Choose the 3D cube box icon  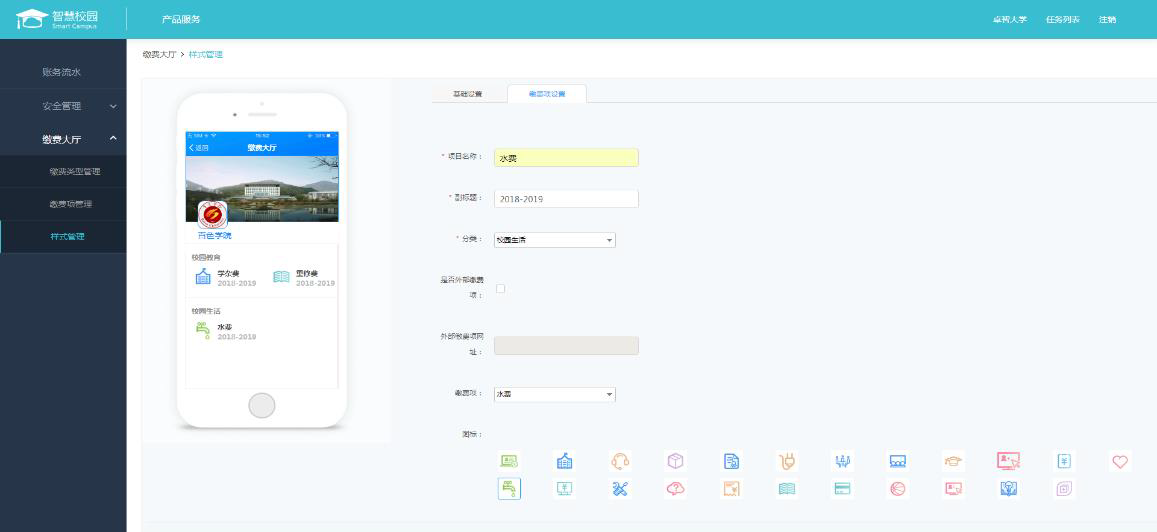click(x=675, y=461)
